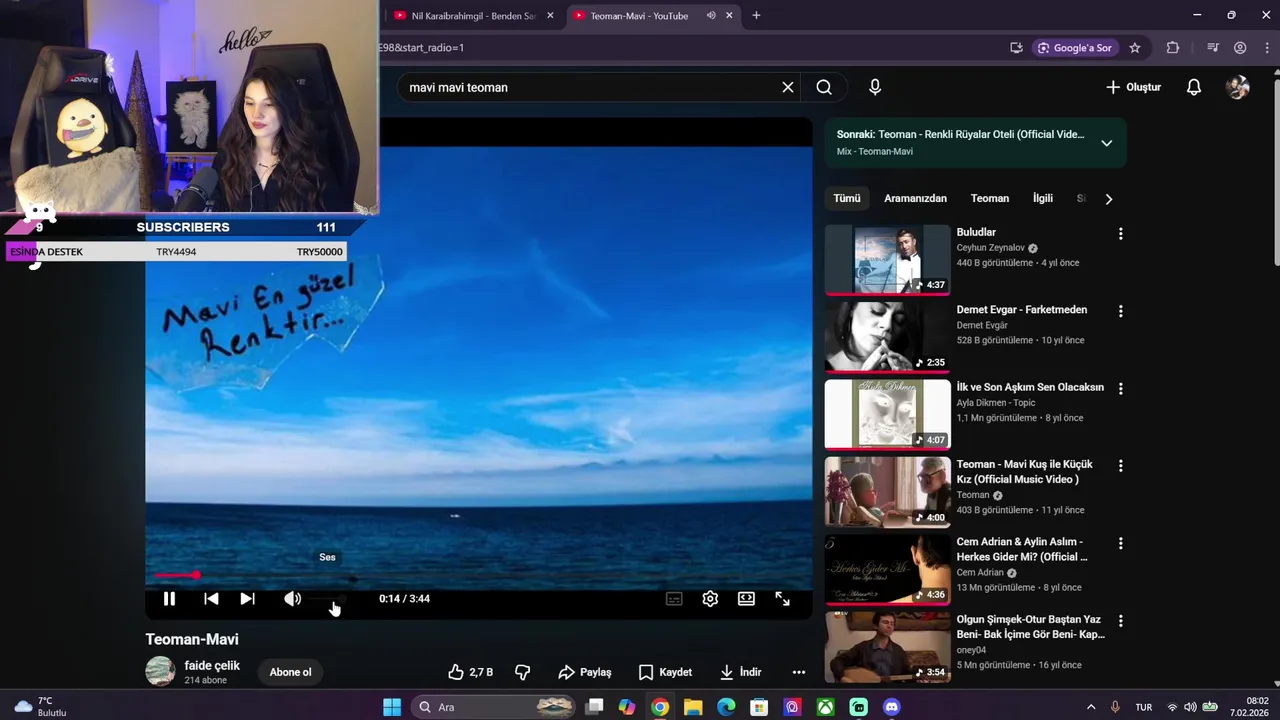Toggle subtitles in the video player

pos(674,599)
